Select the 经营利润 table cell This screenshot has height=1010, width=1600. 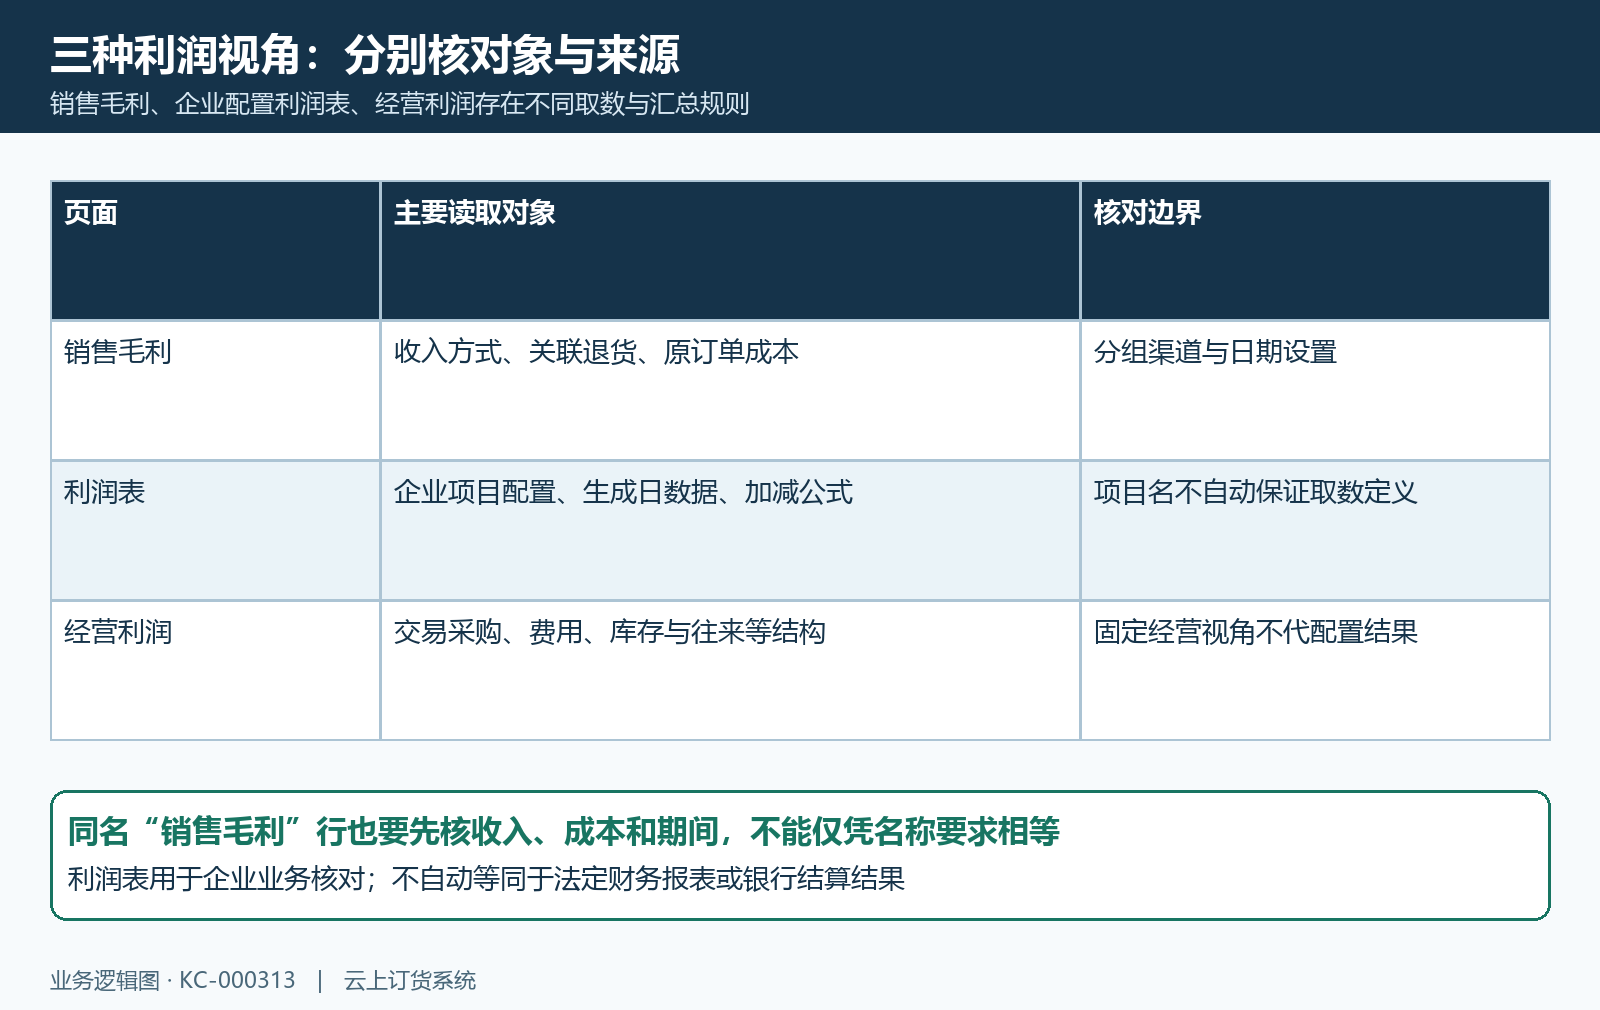215,670
